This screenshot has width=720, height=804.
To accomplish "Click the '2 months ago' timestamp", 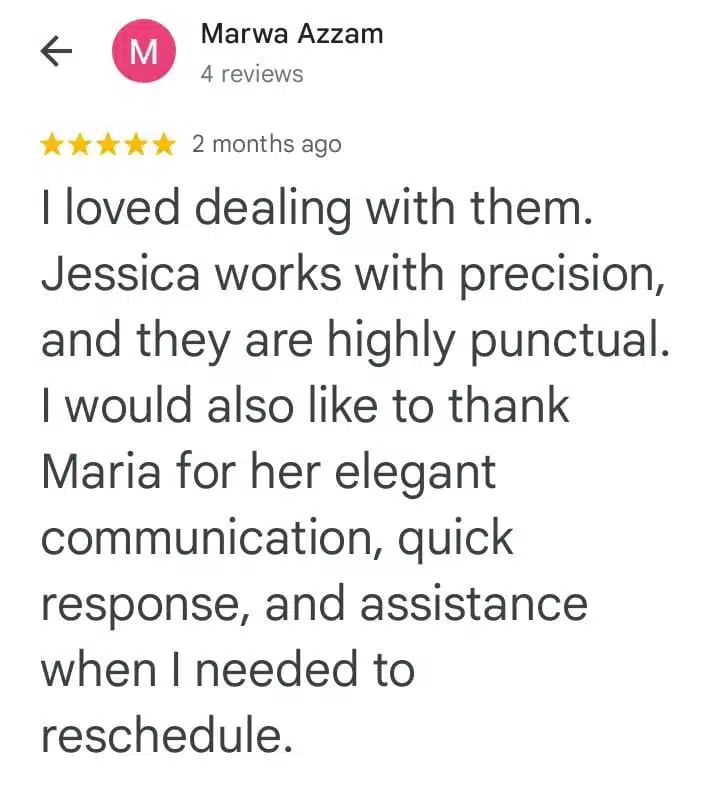I will click(x=267, y=144).
